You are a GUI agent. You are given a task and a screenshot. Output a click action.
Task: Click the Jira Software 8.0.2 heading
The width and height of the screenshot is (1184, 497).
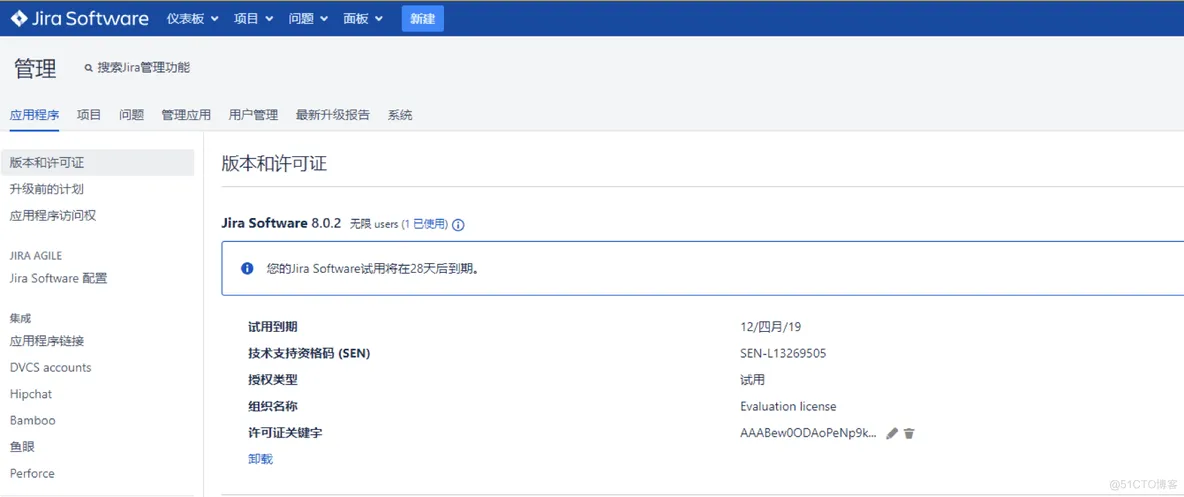(282, 224)
